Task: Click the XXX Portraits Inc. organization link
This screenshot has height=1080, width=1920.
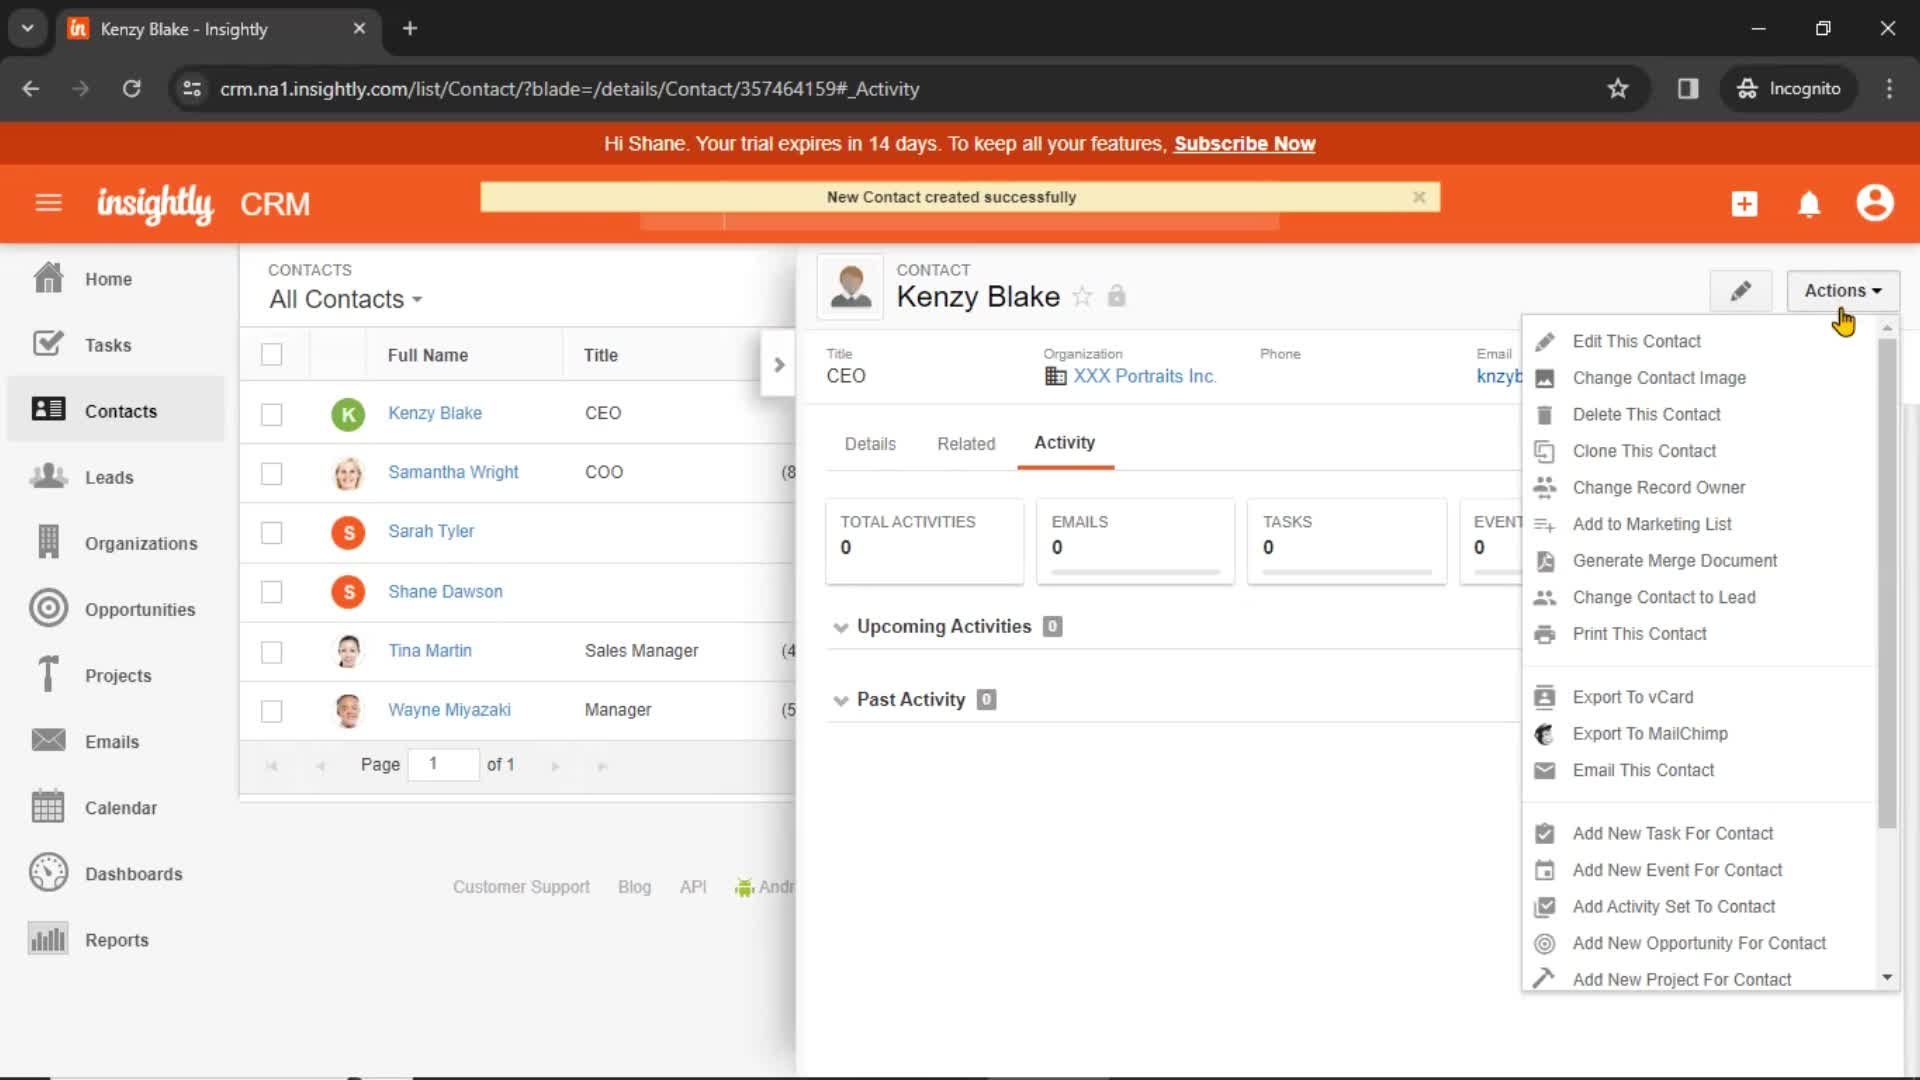Action: 1143,376
